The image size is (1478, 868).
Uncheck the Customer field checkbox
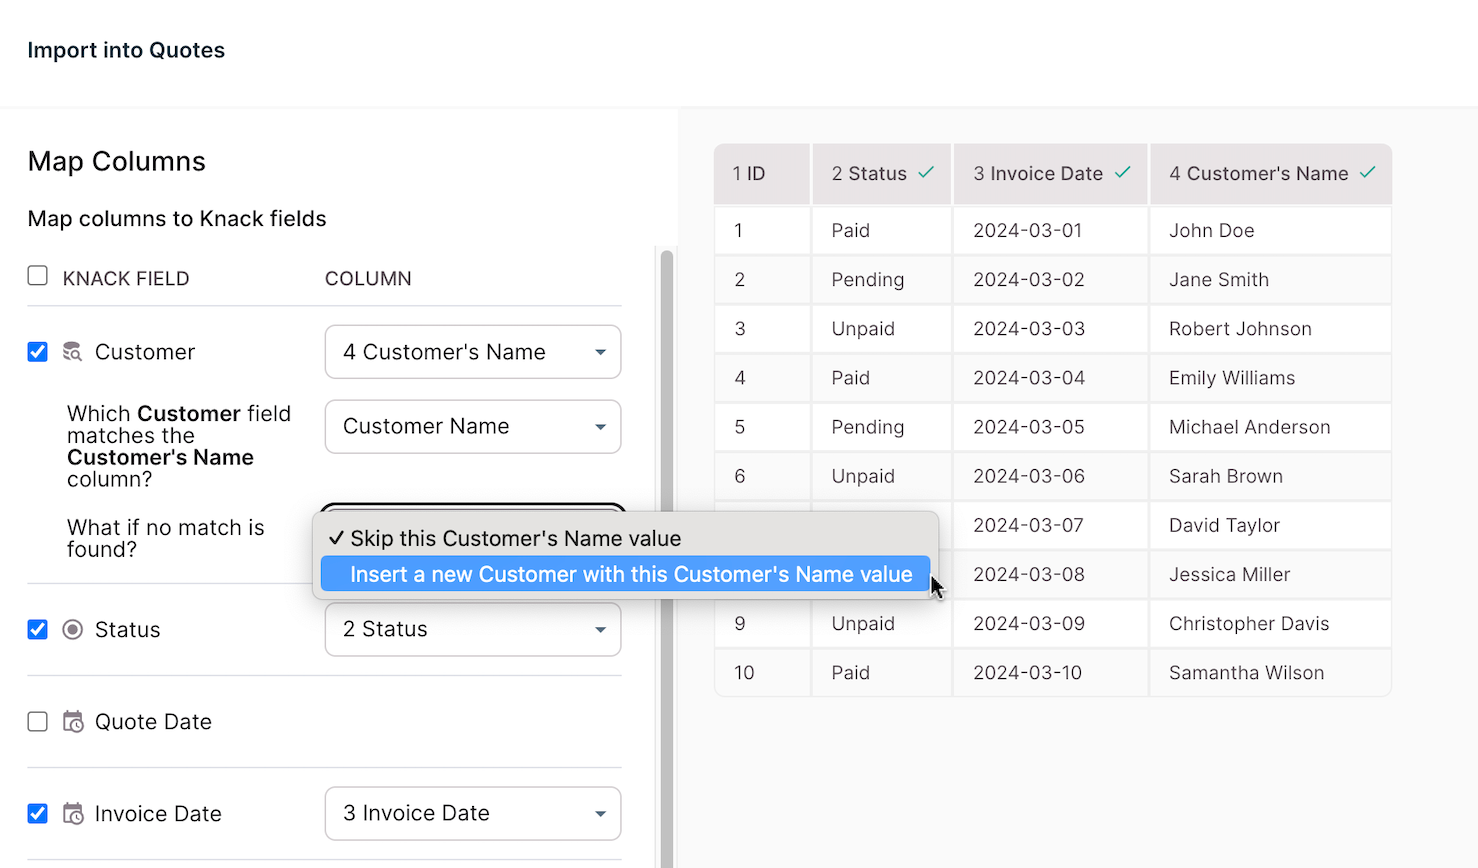(38, 352)
